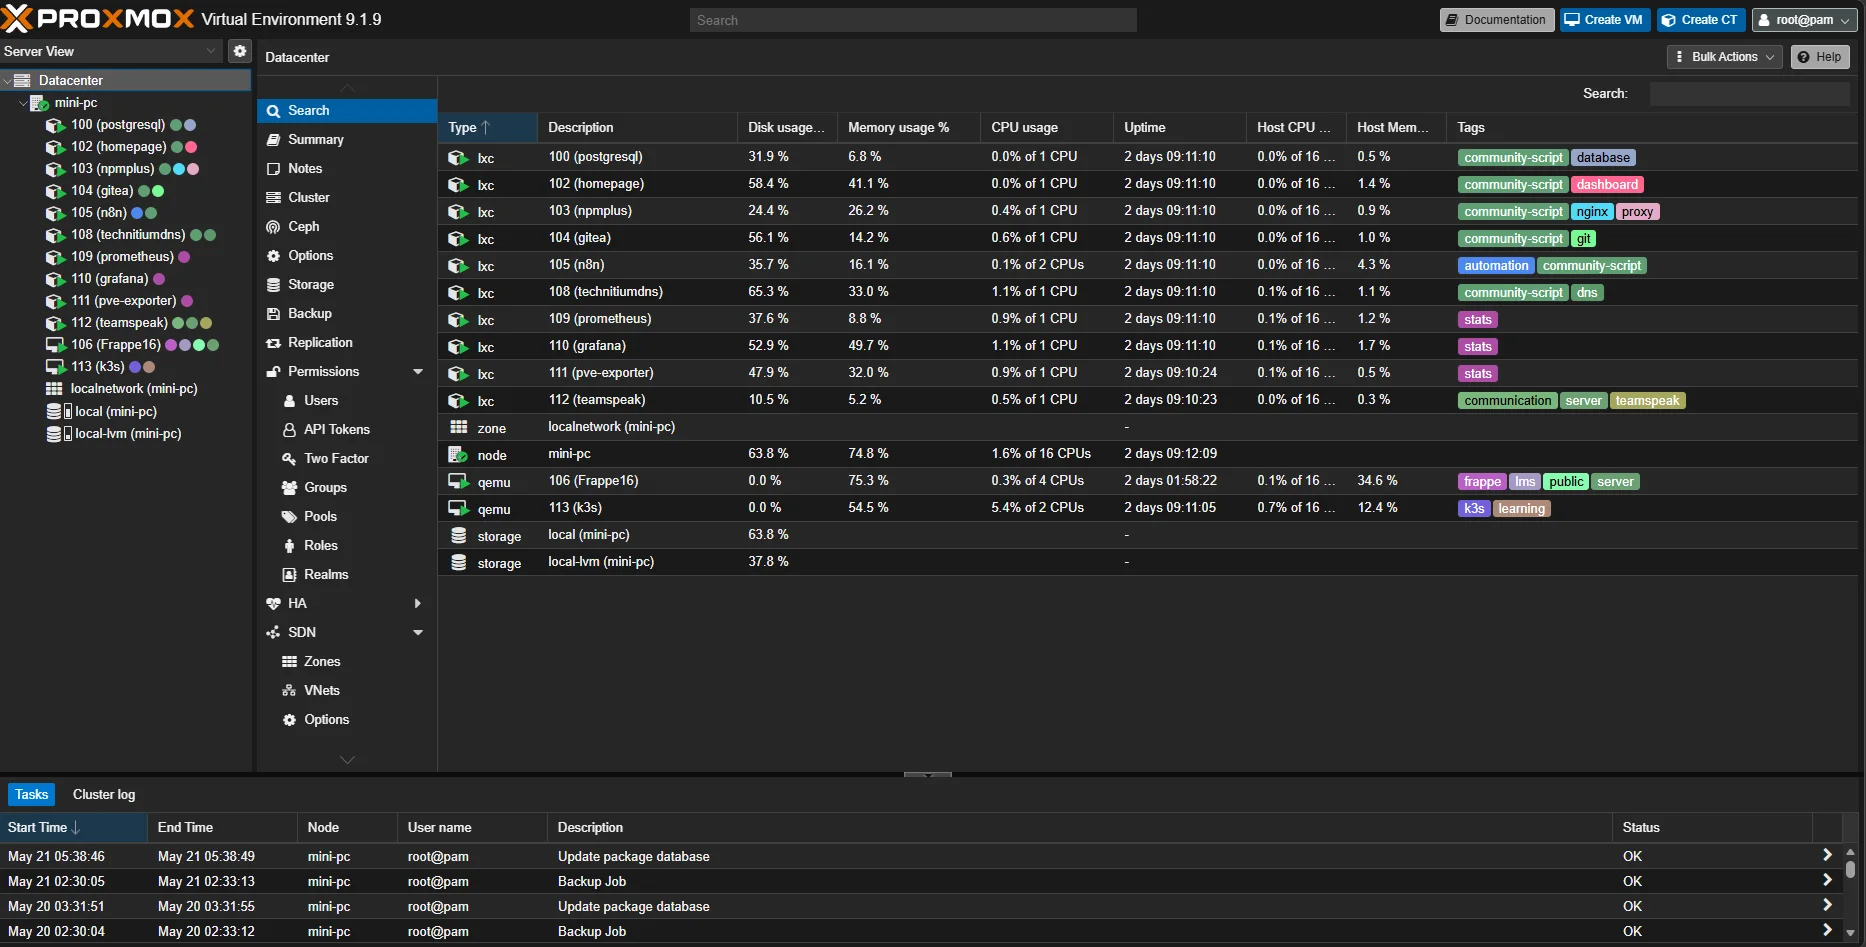The image size is (1866, 947).
Task: Switch to the Tasks tab
Action: (x=31, y=795)
